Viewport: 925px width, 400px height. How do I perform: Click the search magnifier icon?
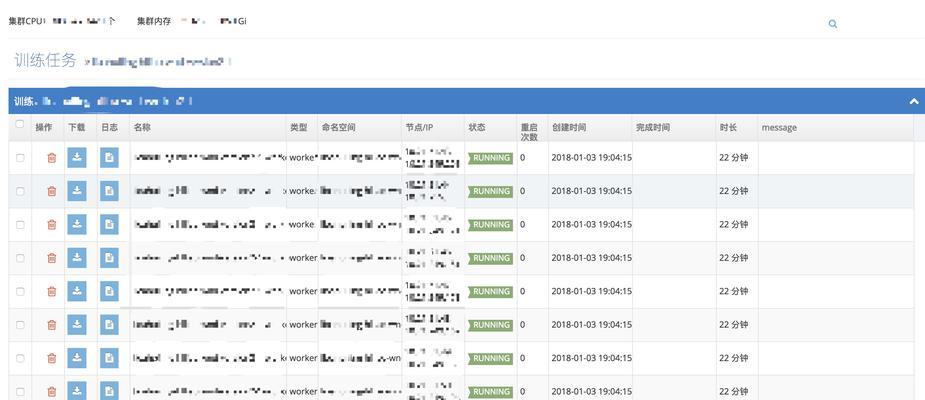(832, 24)
